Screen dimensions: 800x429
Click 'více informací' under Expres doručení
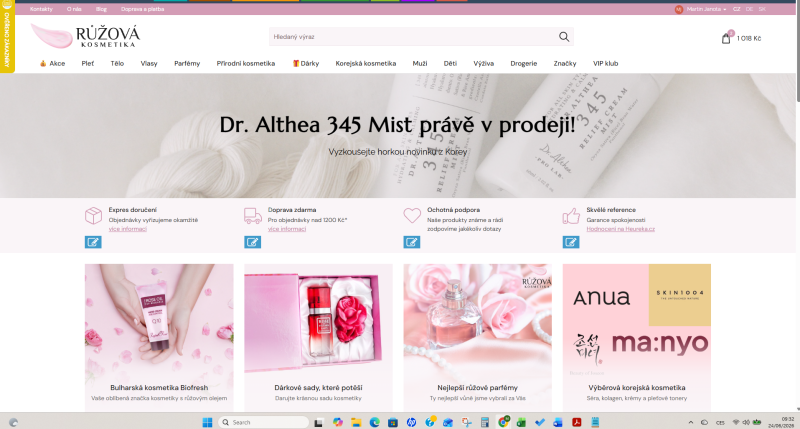coord(128,229)
